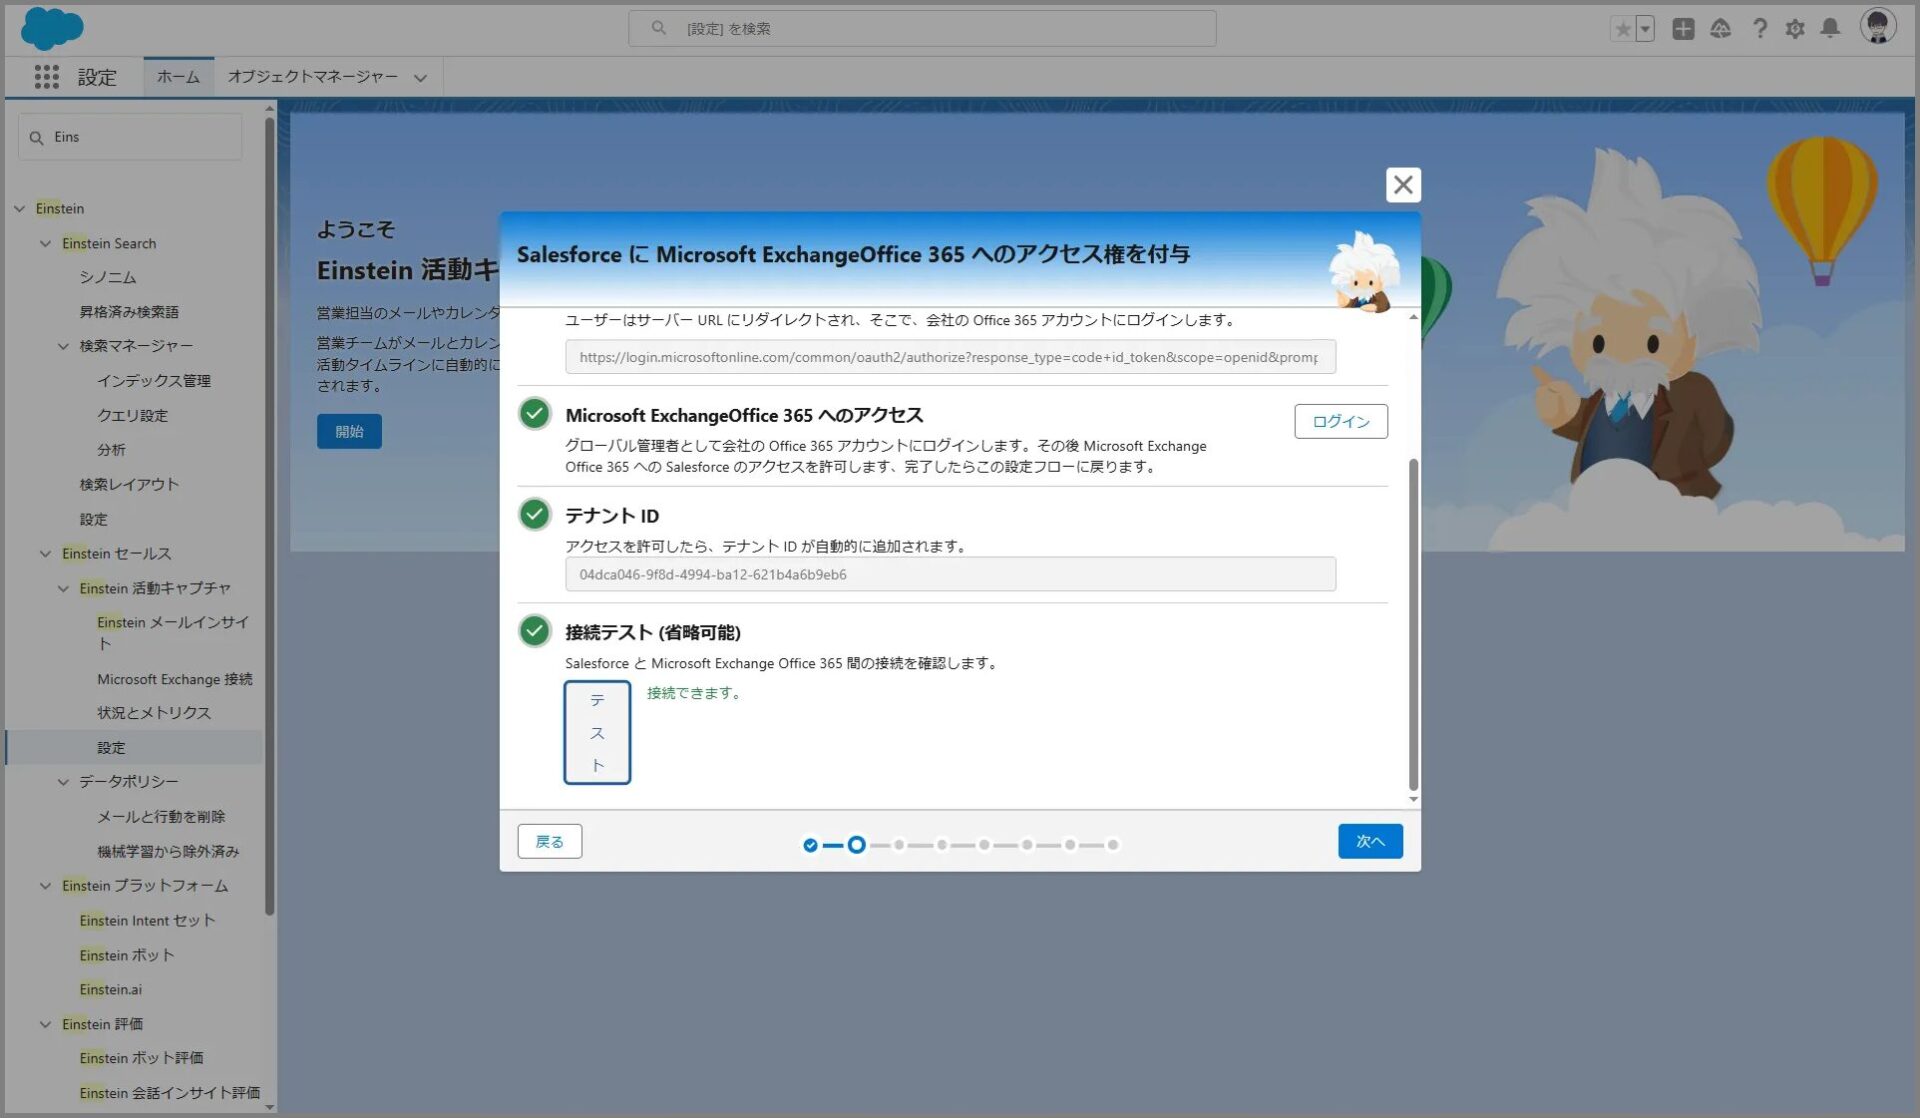Screen dimensions: 1920x1118
Task: Open the setup gear icon
Action: [1795, 29]
